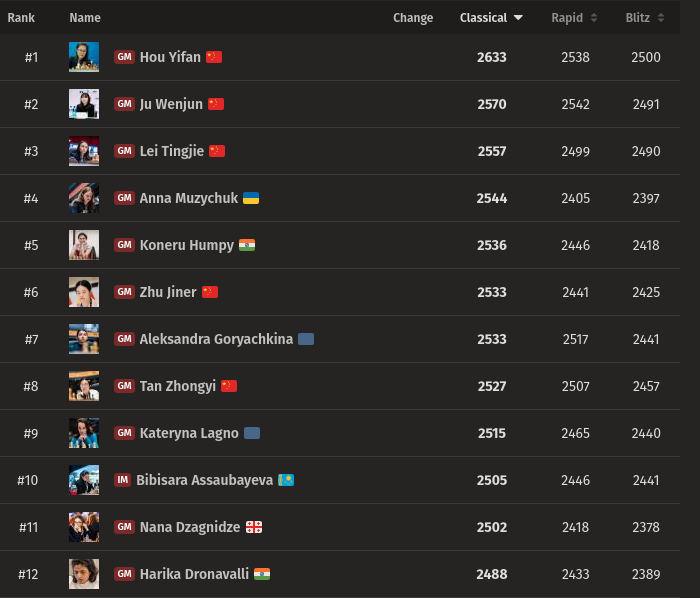Click India flag next to Koneru Humpy
This screenshot has width=700, height=598.
coord(247,245)
